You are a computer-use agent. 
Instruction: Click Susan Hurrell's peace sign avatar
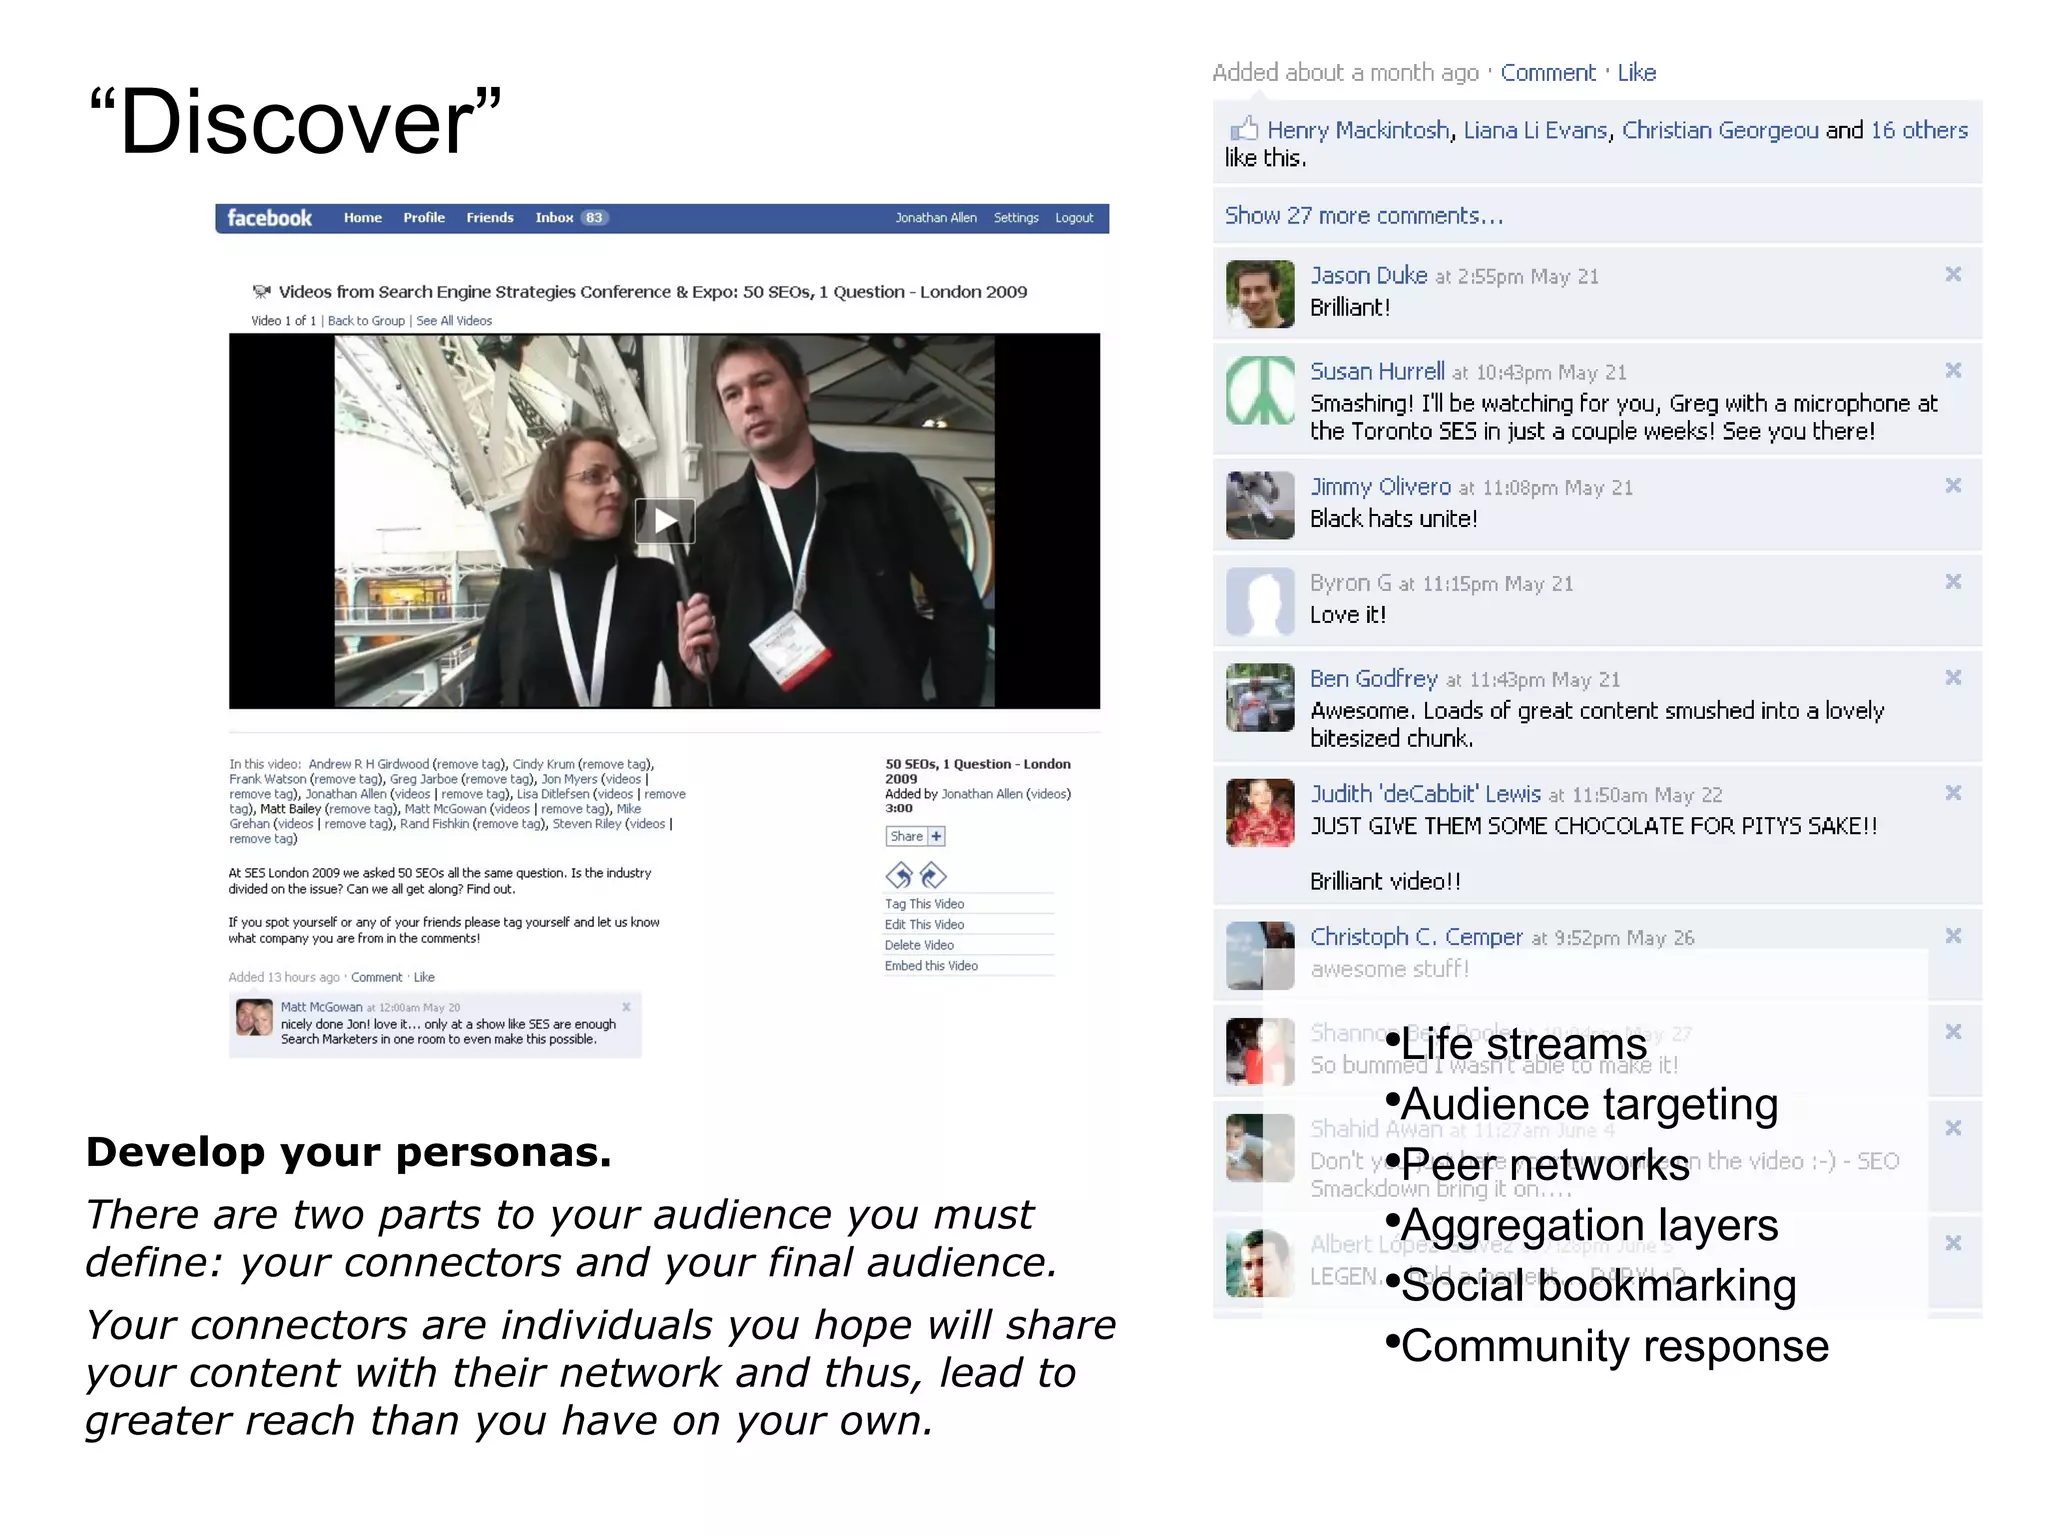tap(1260, 390)
